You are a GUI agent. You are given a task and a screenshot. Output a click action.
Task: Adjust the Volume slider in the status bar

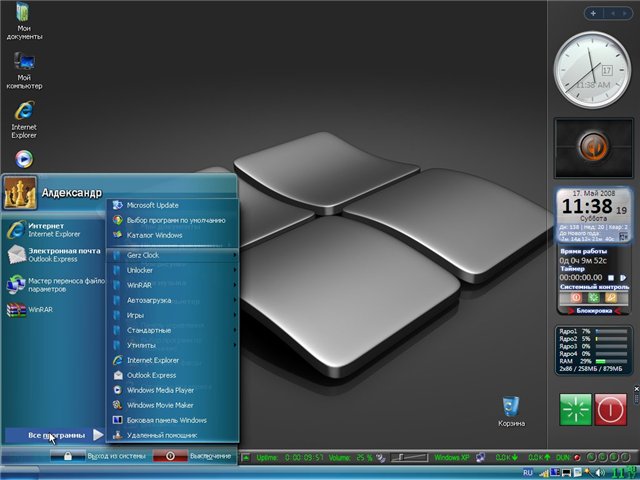click(409, 458)
